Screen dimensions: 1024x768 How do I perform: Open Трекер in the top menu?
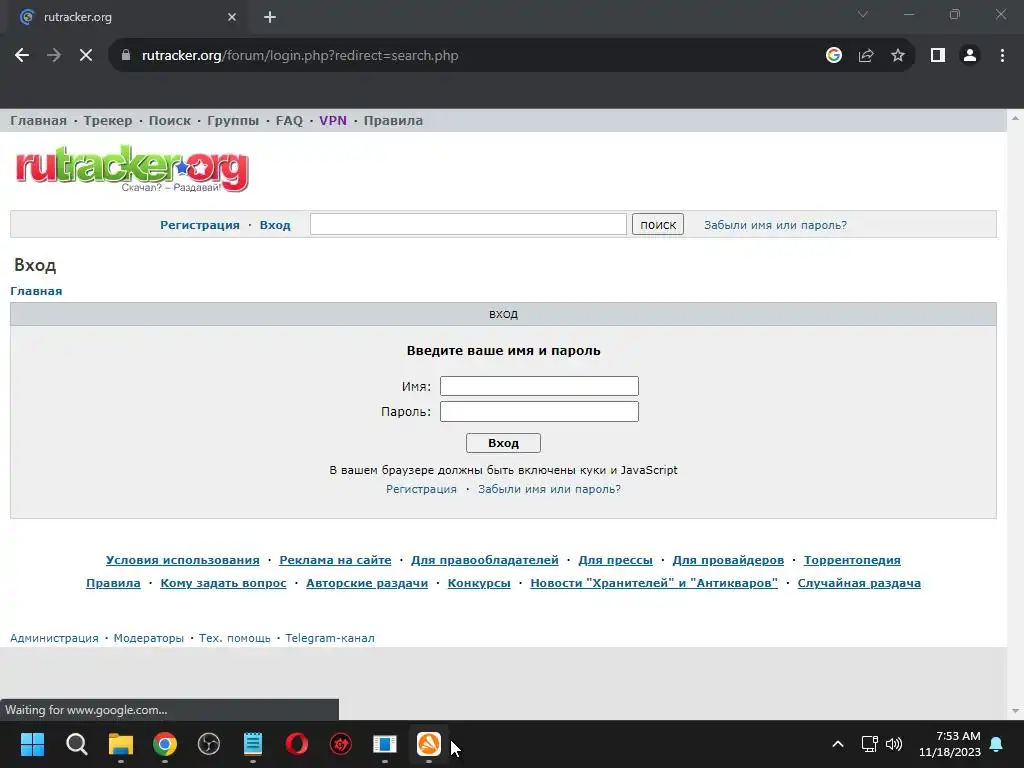point(108,121)
